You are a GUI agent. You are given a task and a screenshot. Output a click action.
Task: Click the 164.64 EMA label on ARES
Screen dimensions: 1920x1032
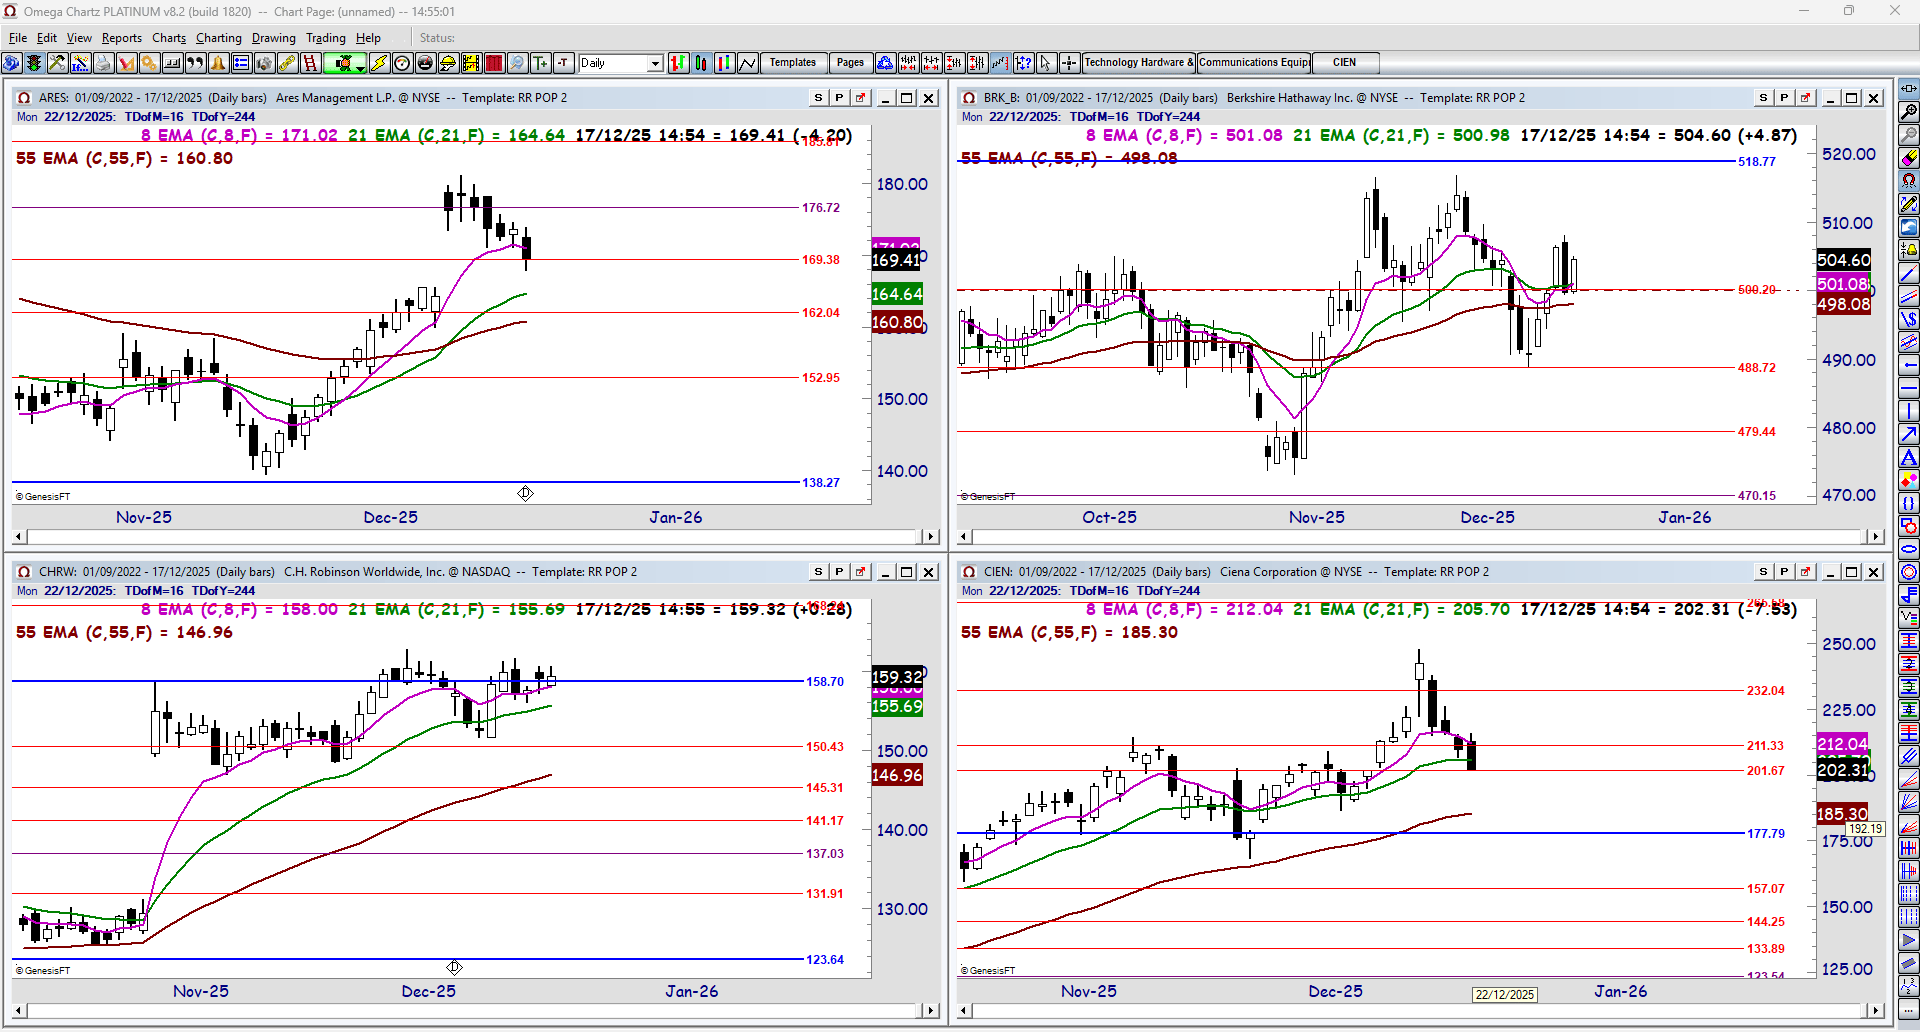897,294
